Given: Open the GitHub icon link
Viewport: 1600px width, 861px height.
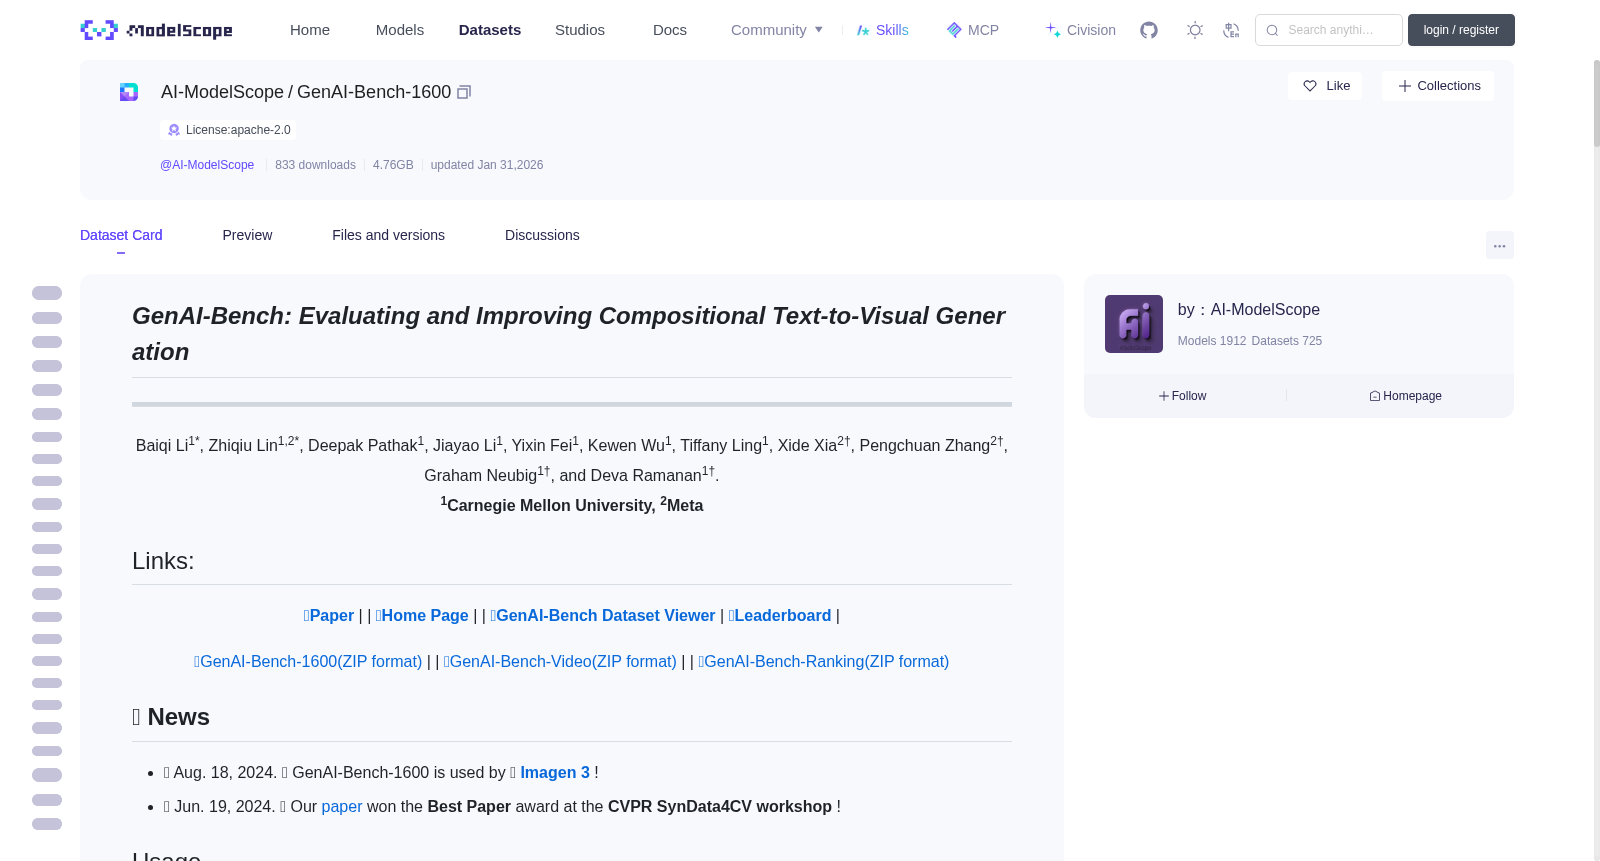Looking at the screenshot, I should (x=1149, y=30).
